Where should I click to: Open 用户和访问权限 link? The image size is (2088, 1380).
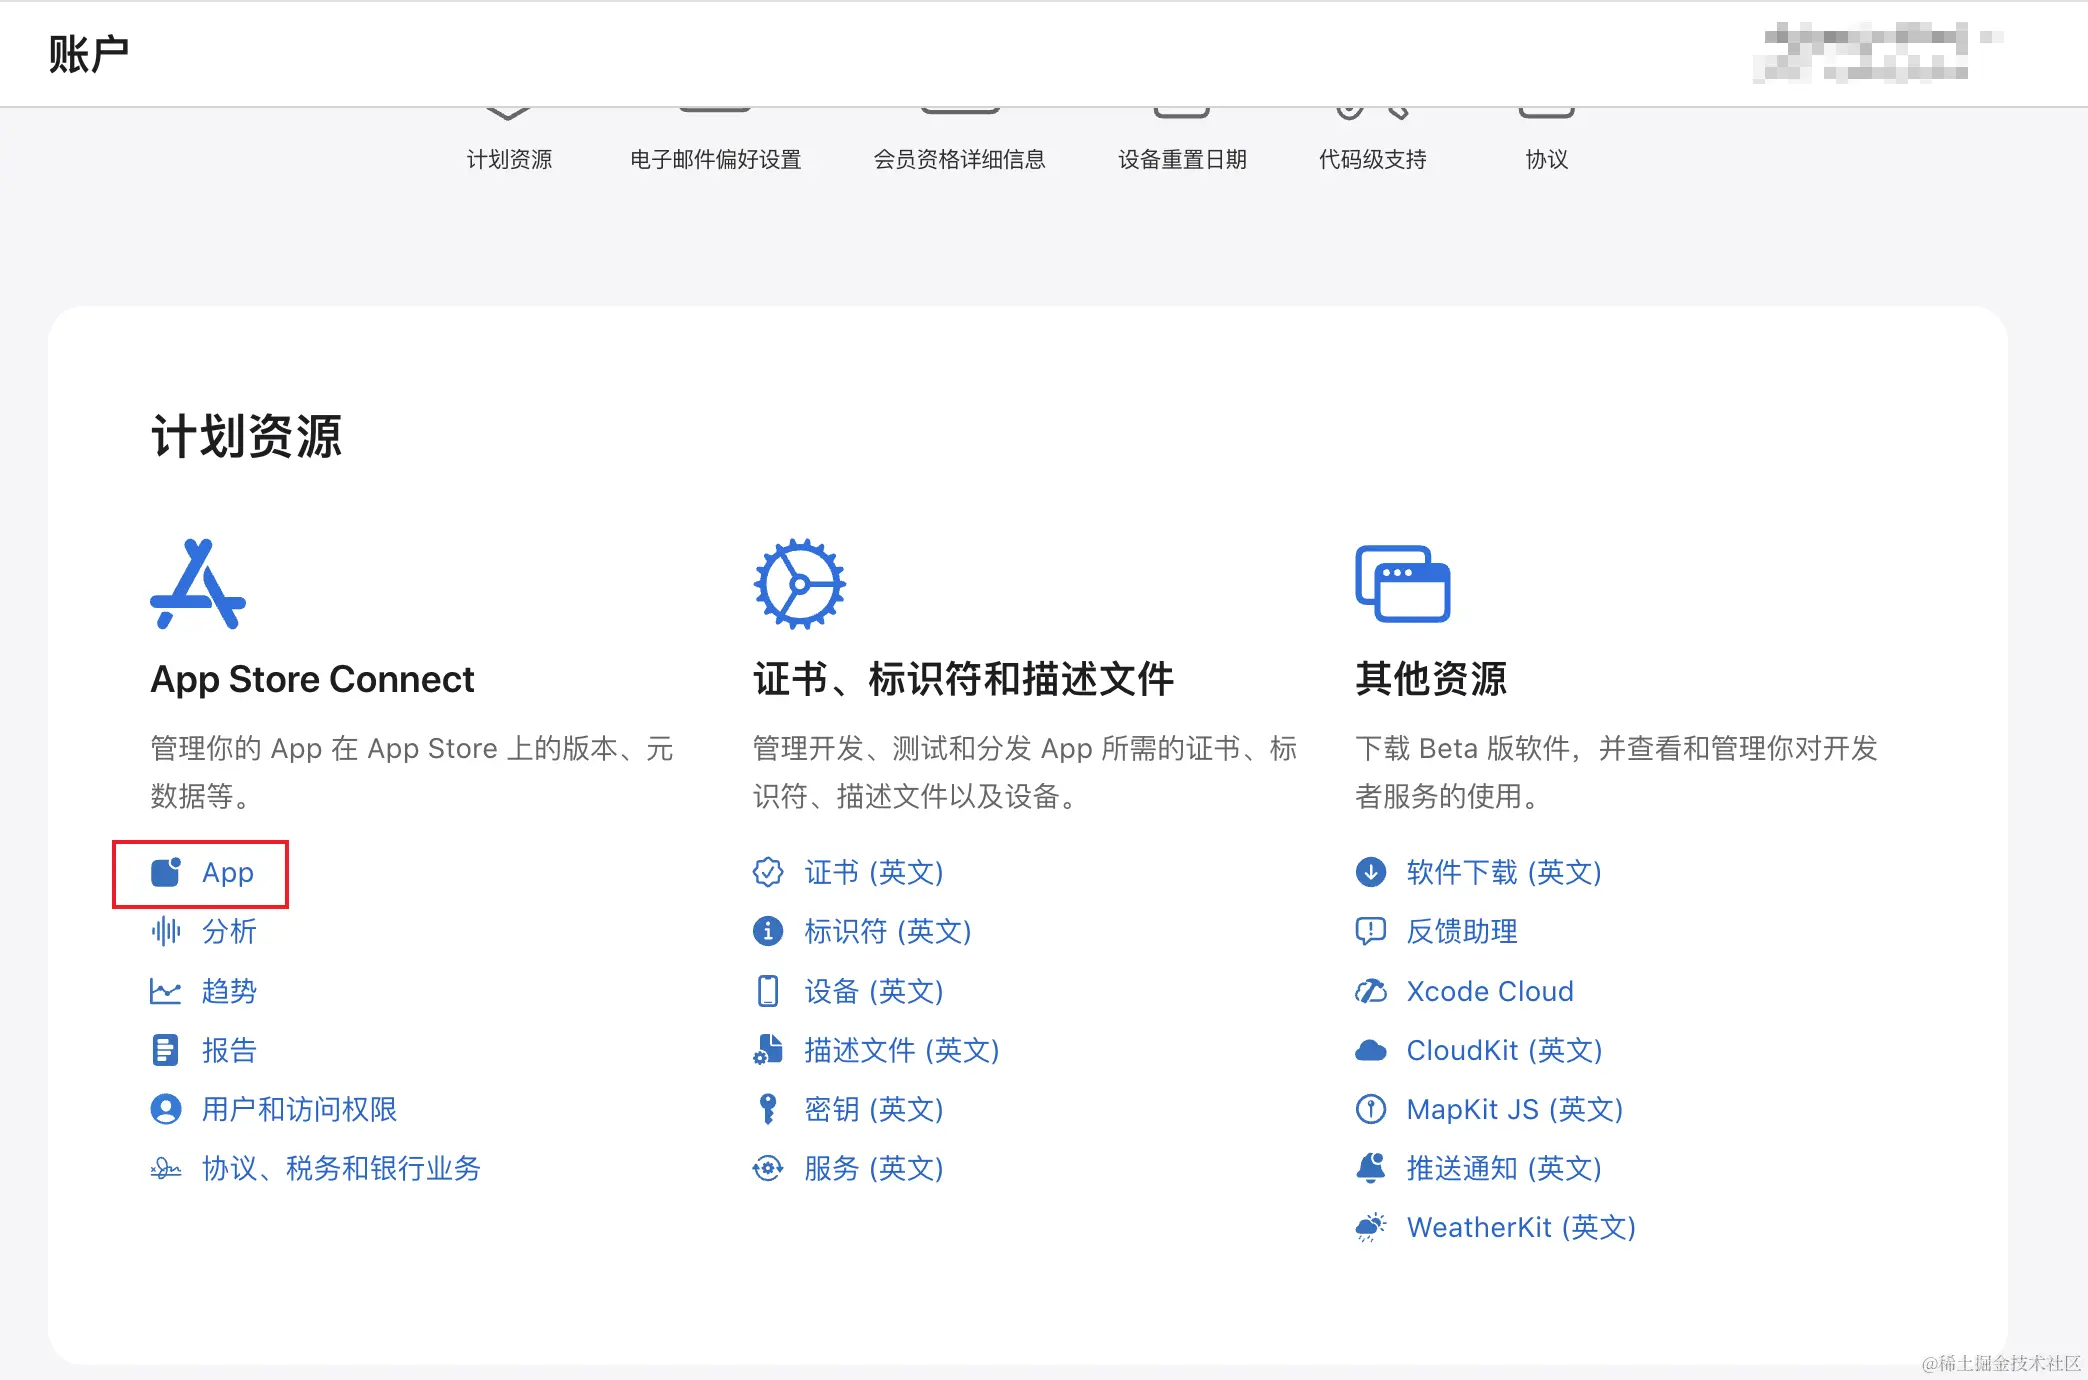click(x=299, y=1109)
